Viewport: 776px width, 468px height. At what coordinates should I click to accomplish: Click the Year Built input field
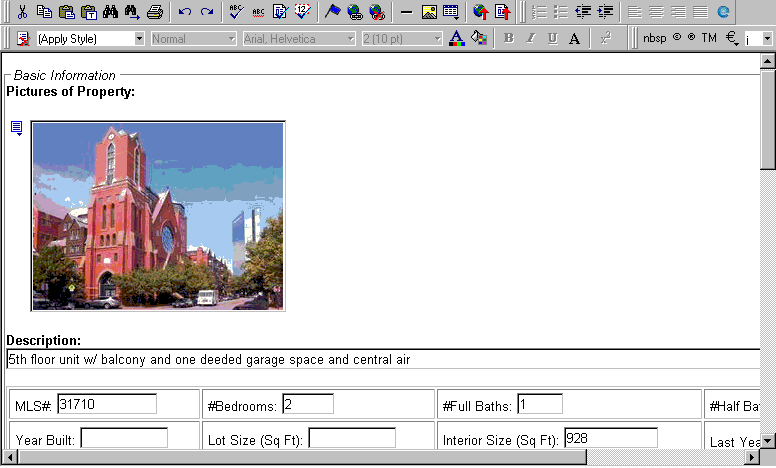coord(124,438)
